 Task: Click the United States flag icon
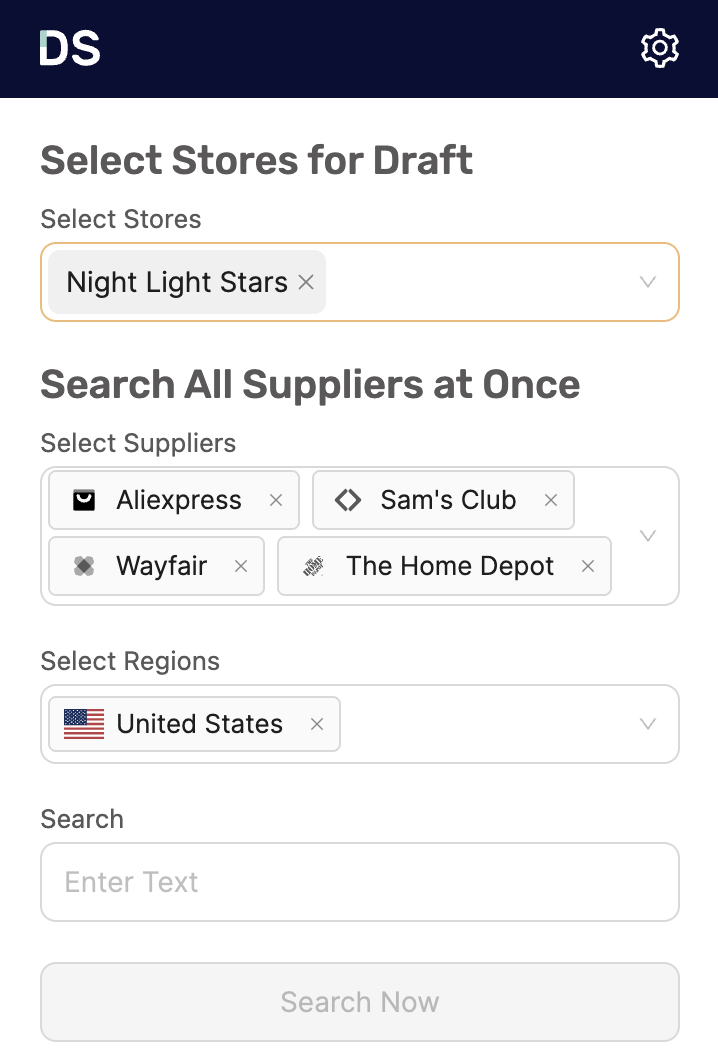84,723
